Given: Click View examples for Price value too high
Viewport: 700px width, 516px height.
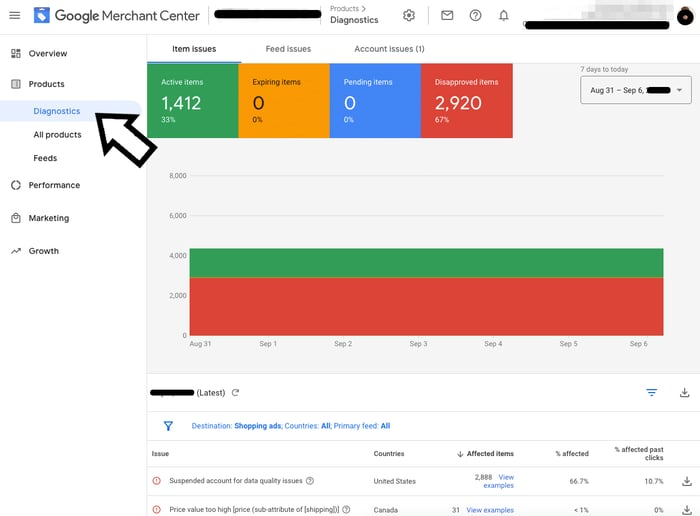Looking at the screenshot, I should [490, 510].
